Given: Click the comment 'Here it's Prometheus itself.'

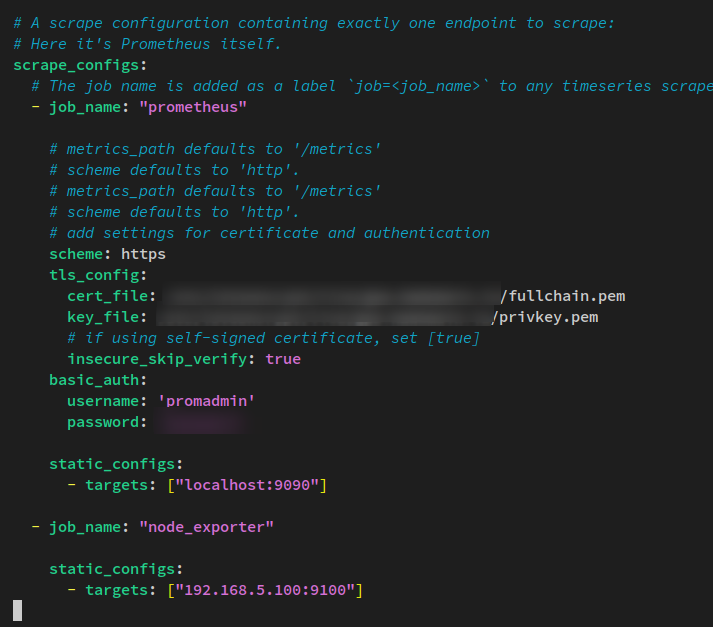Looking at the screenshot, I should tap(147, 44).
